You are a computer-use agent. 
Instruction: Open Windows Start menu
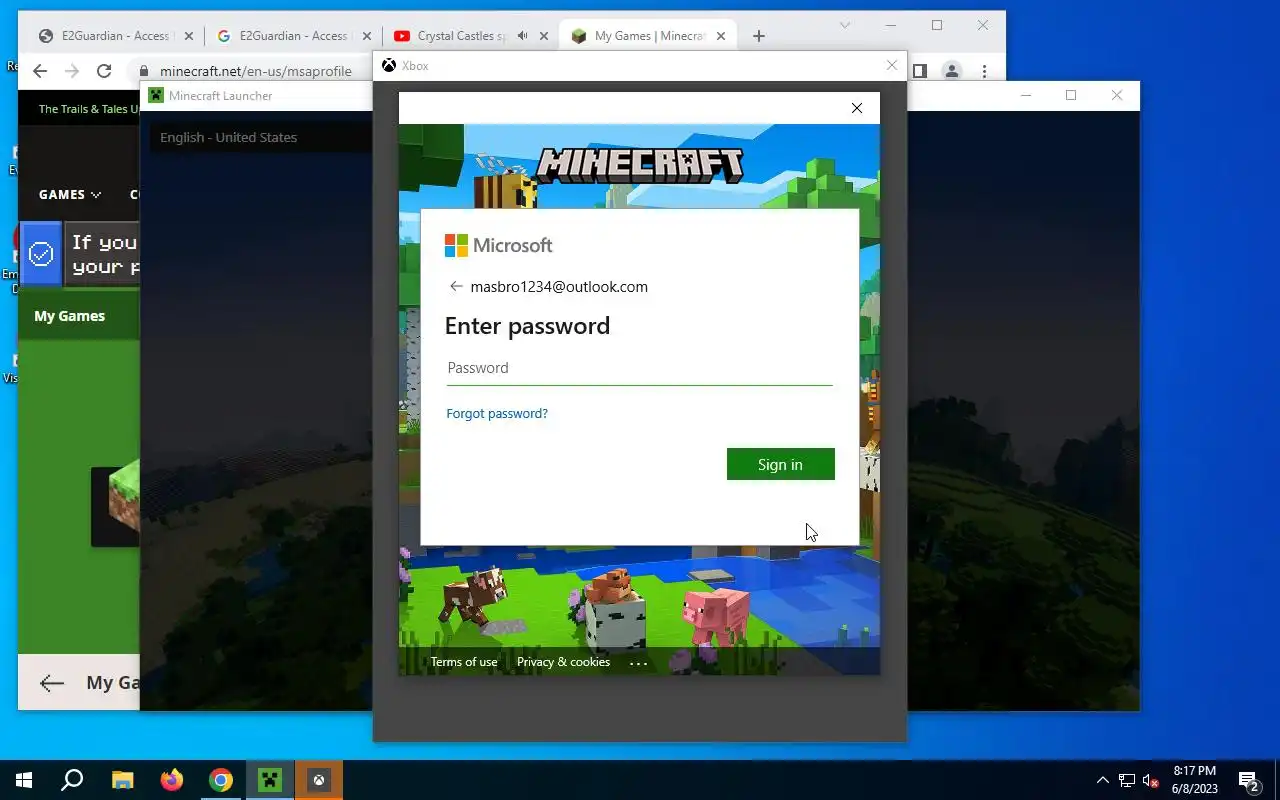pyautogui.click(x=24, y=780)
